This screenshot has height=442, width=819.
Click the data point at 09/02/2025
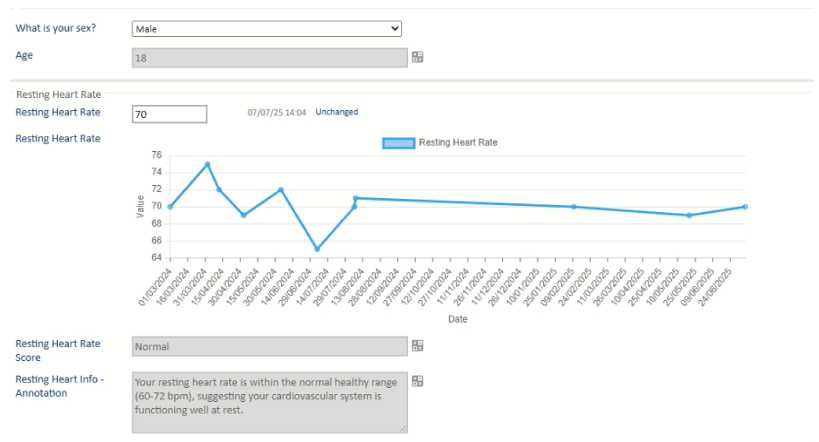573,207
